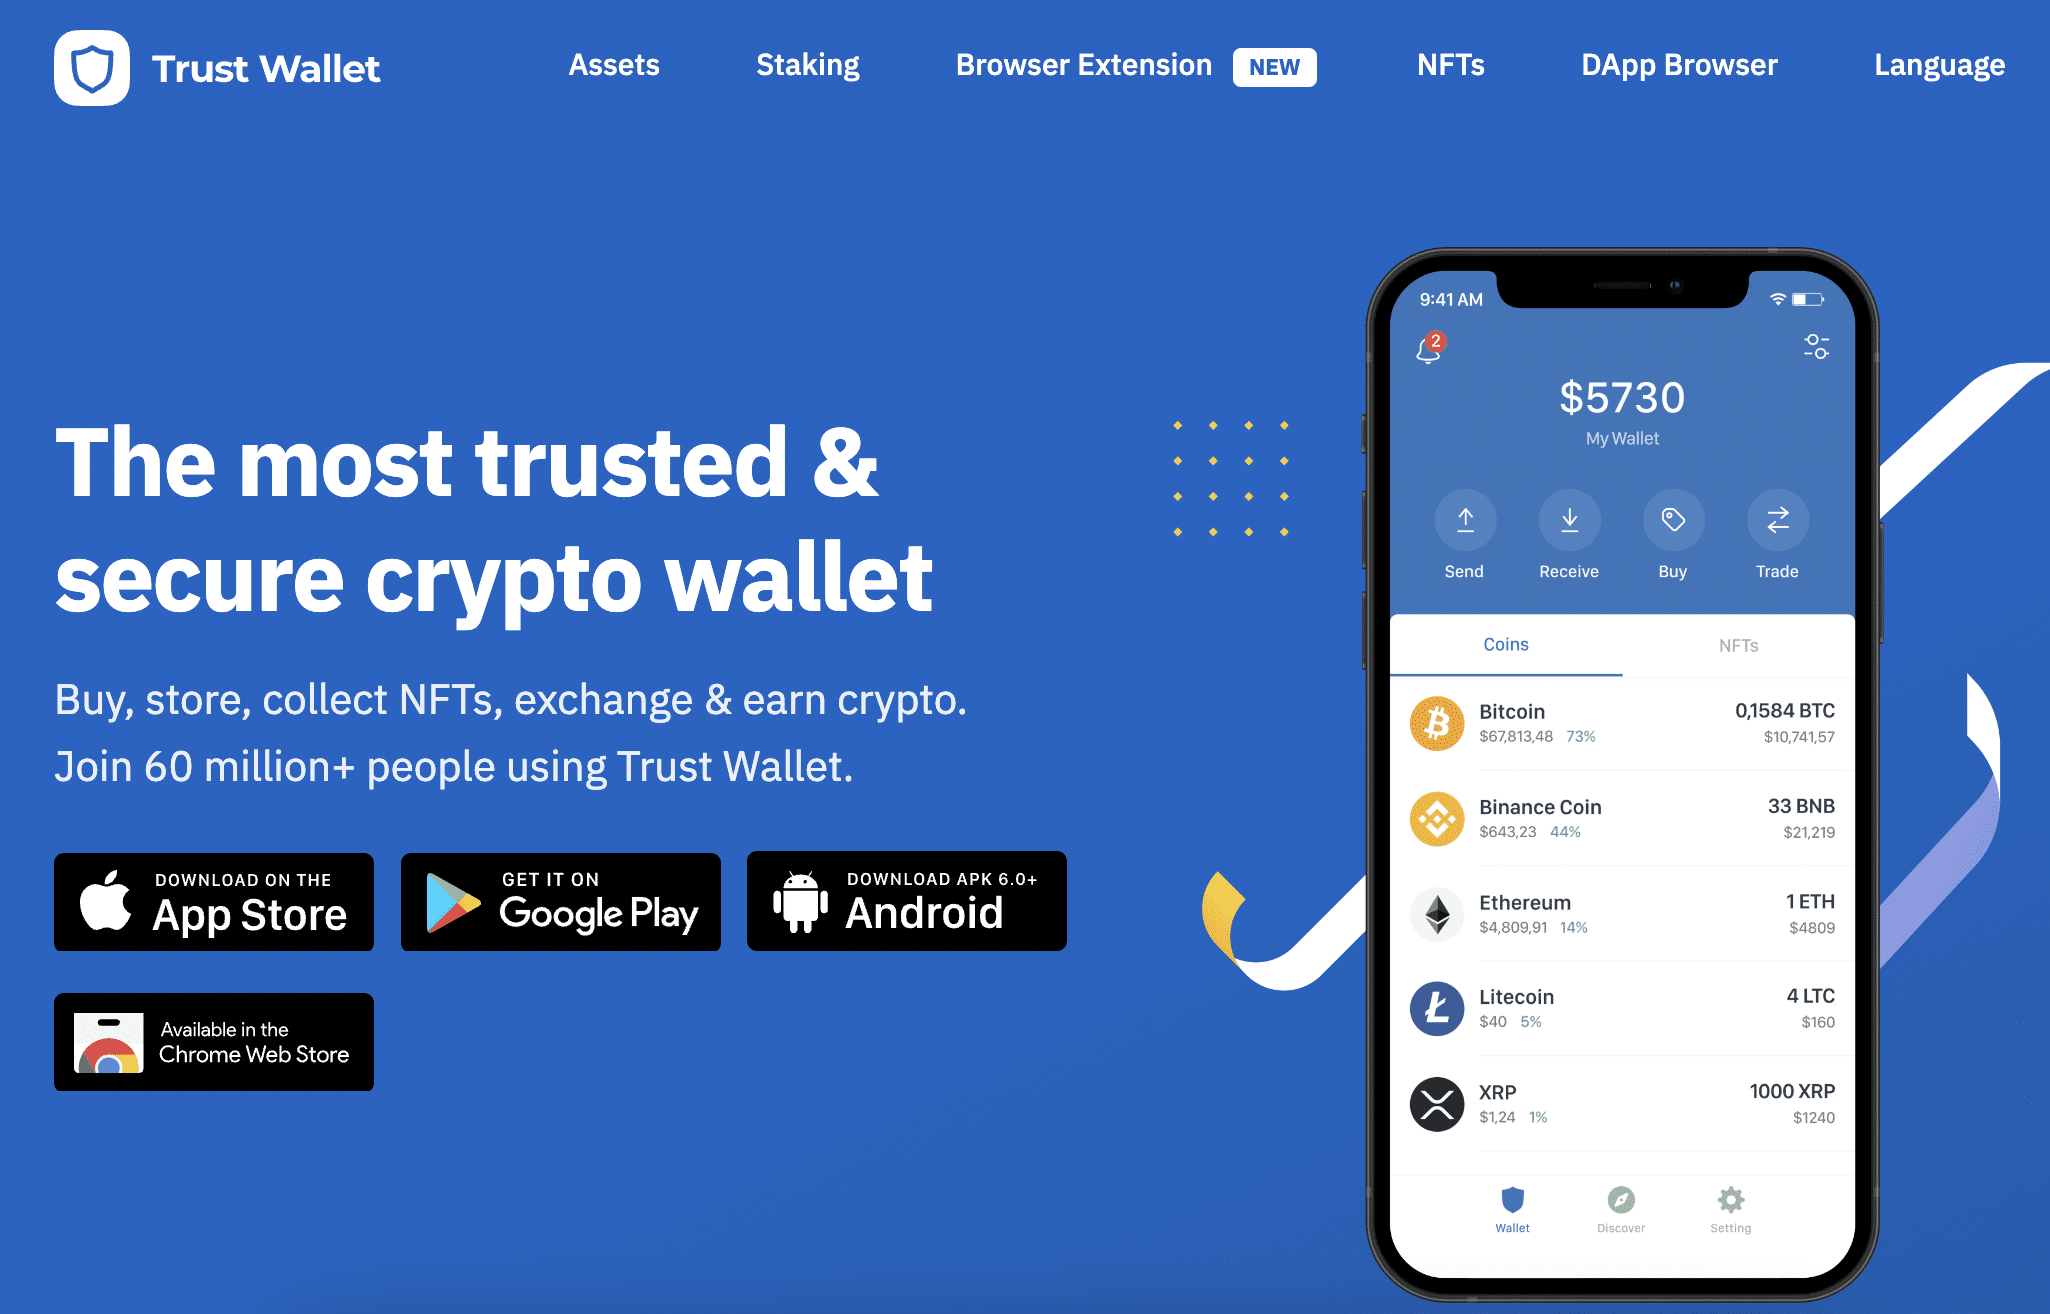Open the Staking menu item

pyautogui.click(x=805, y=63)
